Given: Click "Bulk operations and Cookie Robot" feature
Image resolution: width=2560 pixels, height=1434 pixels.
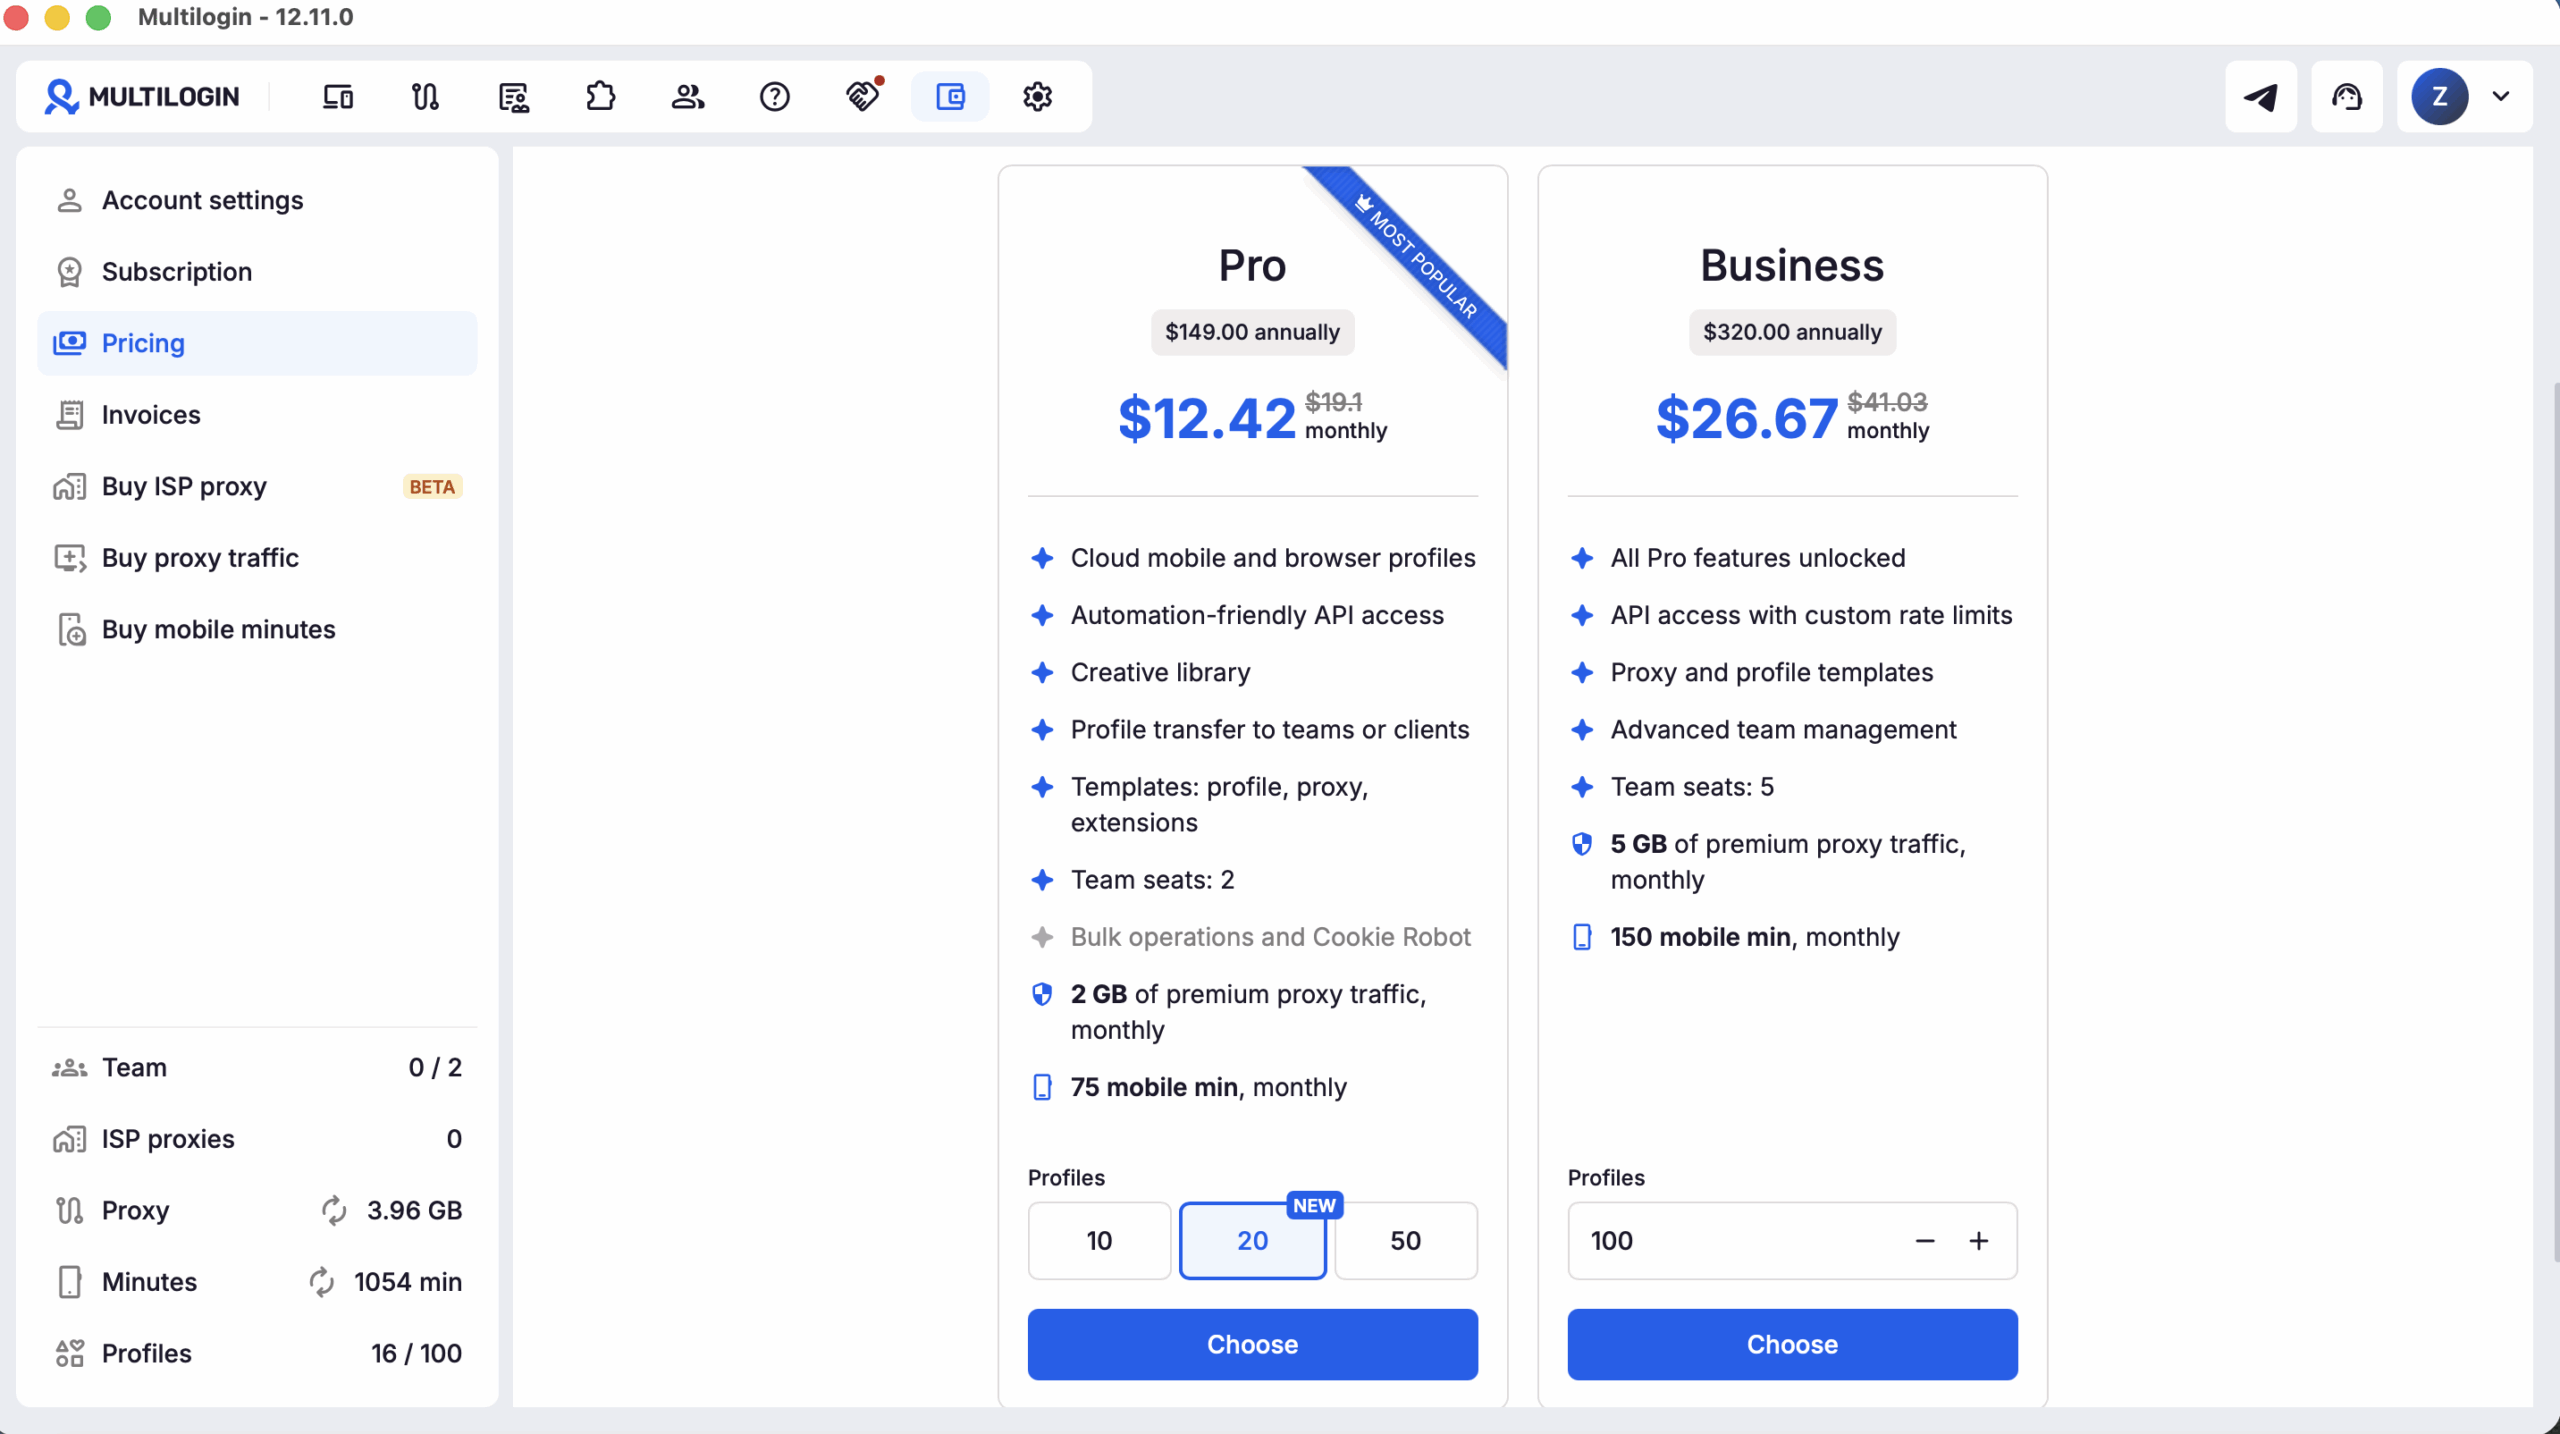Looking at the screenshot, I should click(x=1271, y=937).
